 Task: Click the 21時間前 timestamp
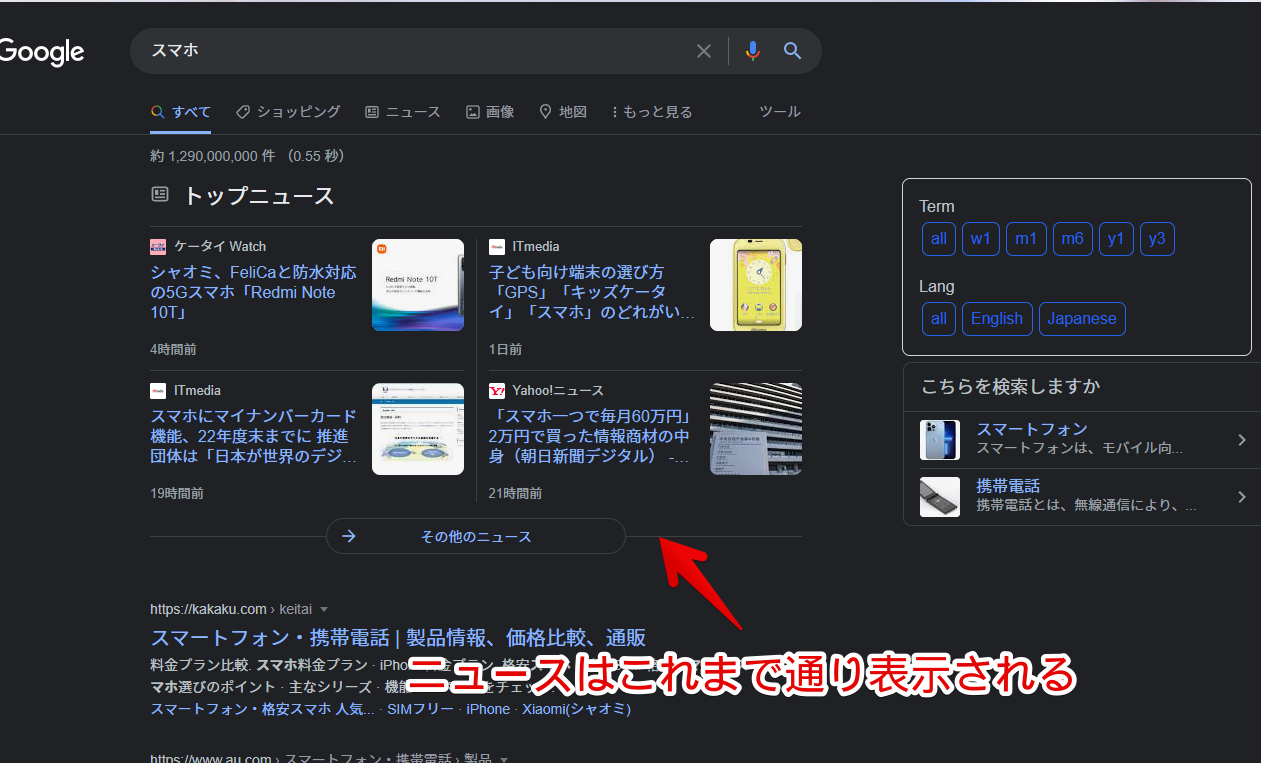pos(515,493)
